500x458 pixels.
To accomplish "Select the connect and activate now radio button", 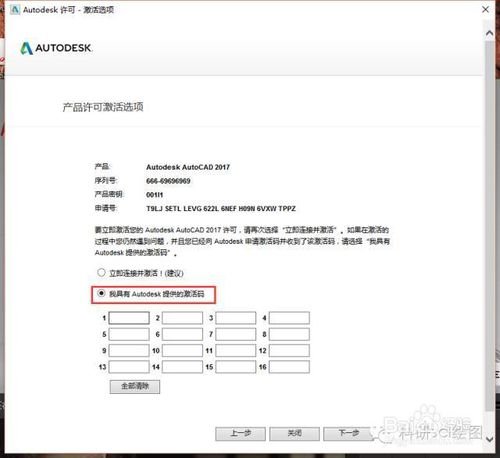I will (x=101, y=273).
